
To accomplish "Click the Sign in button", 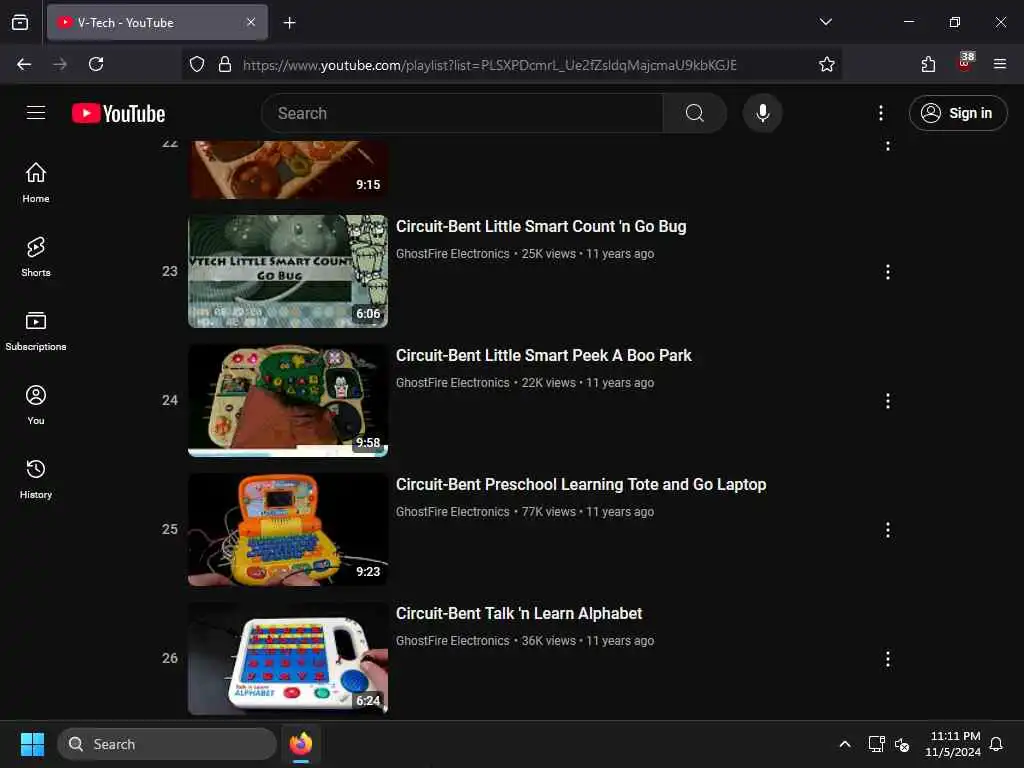I will pos(957,113).
